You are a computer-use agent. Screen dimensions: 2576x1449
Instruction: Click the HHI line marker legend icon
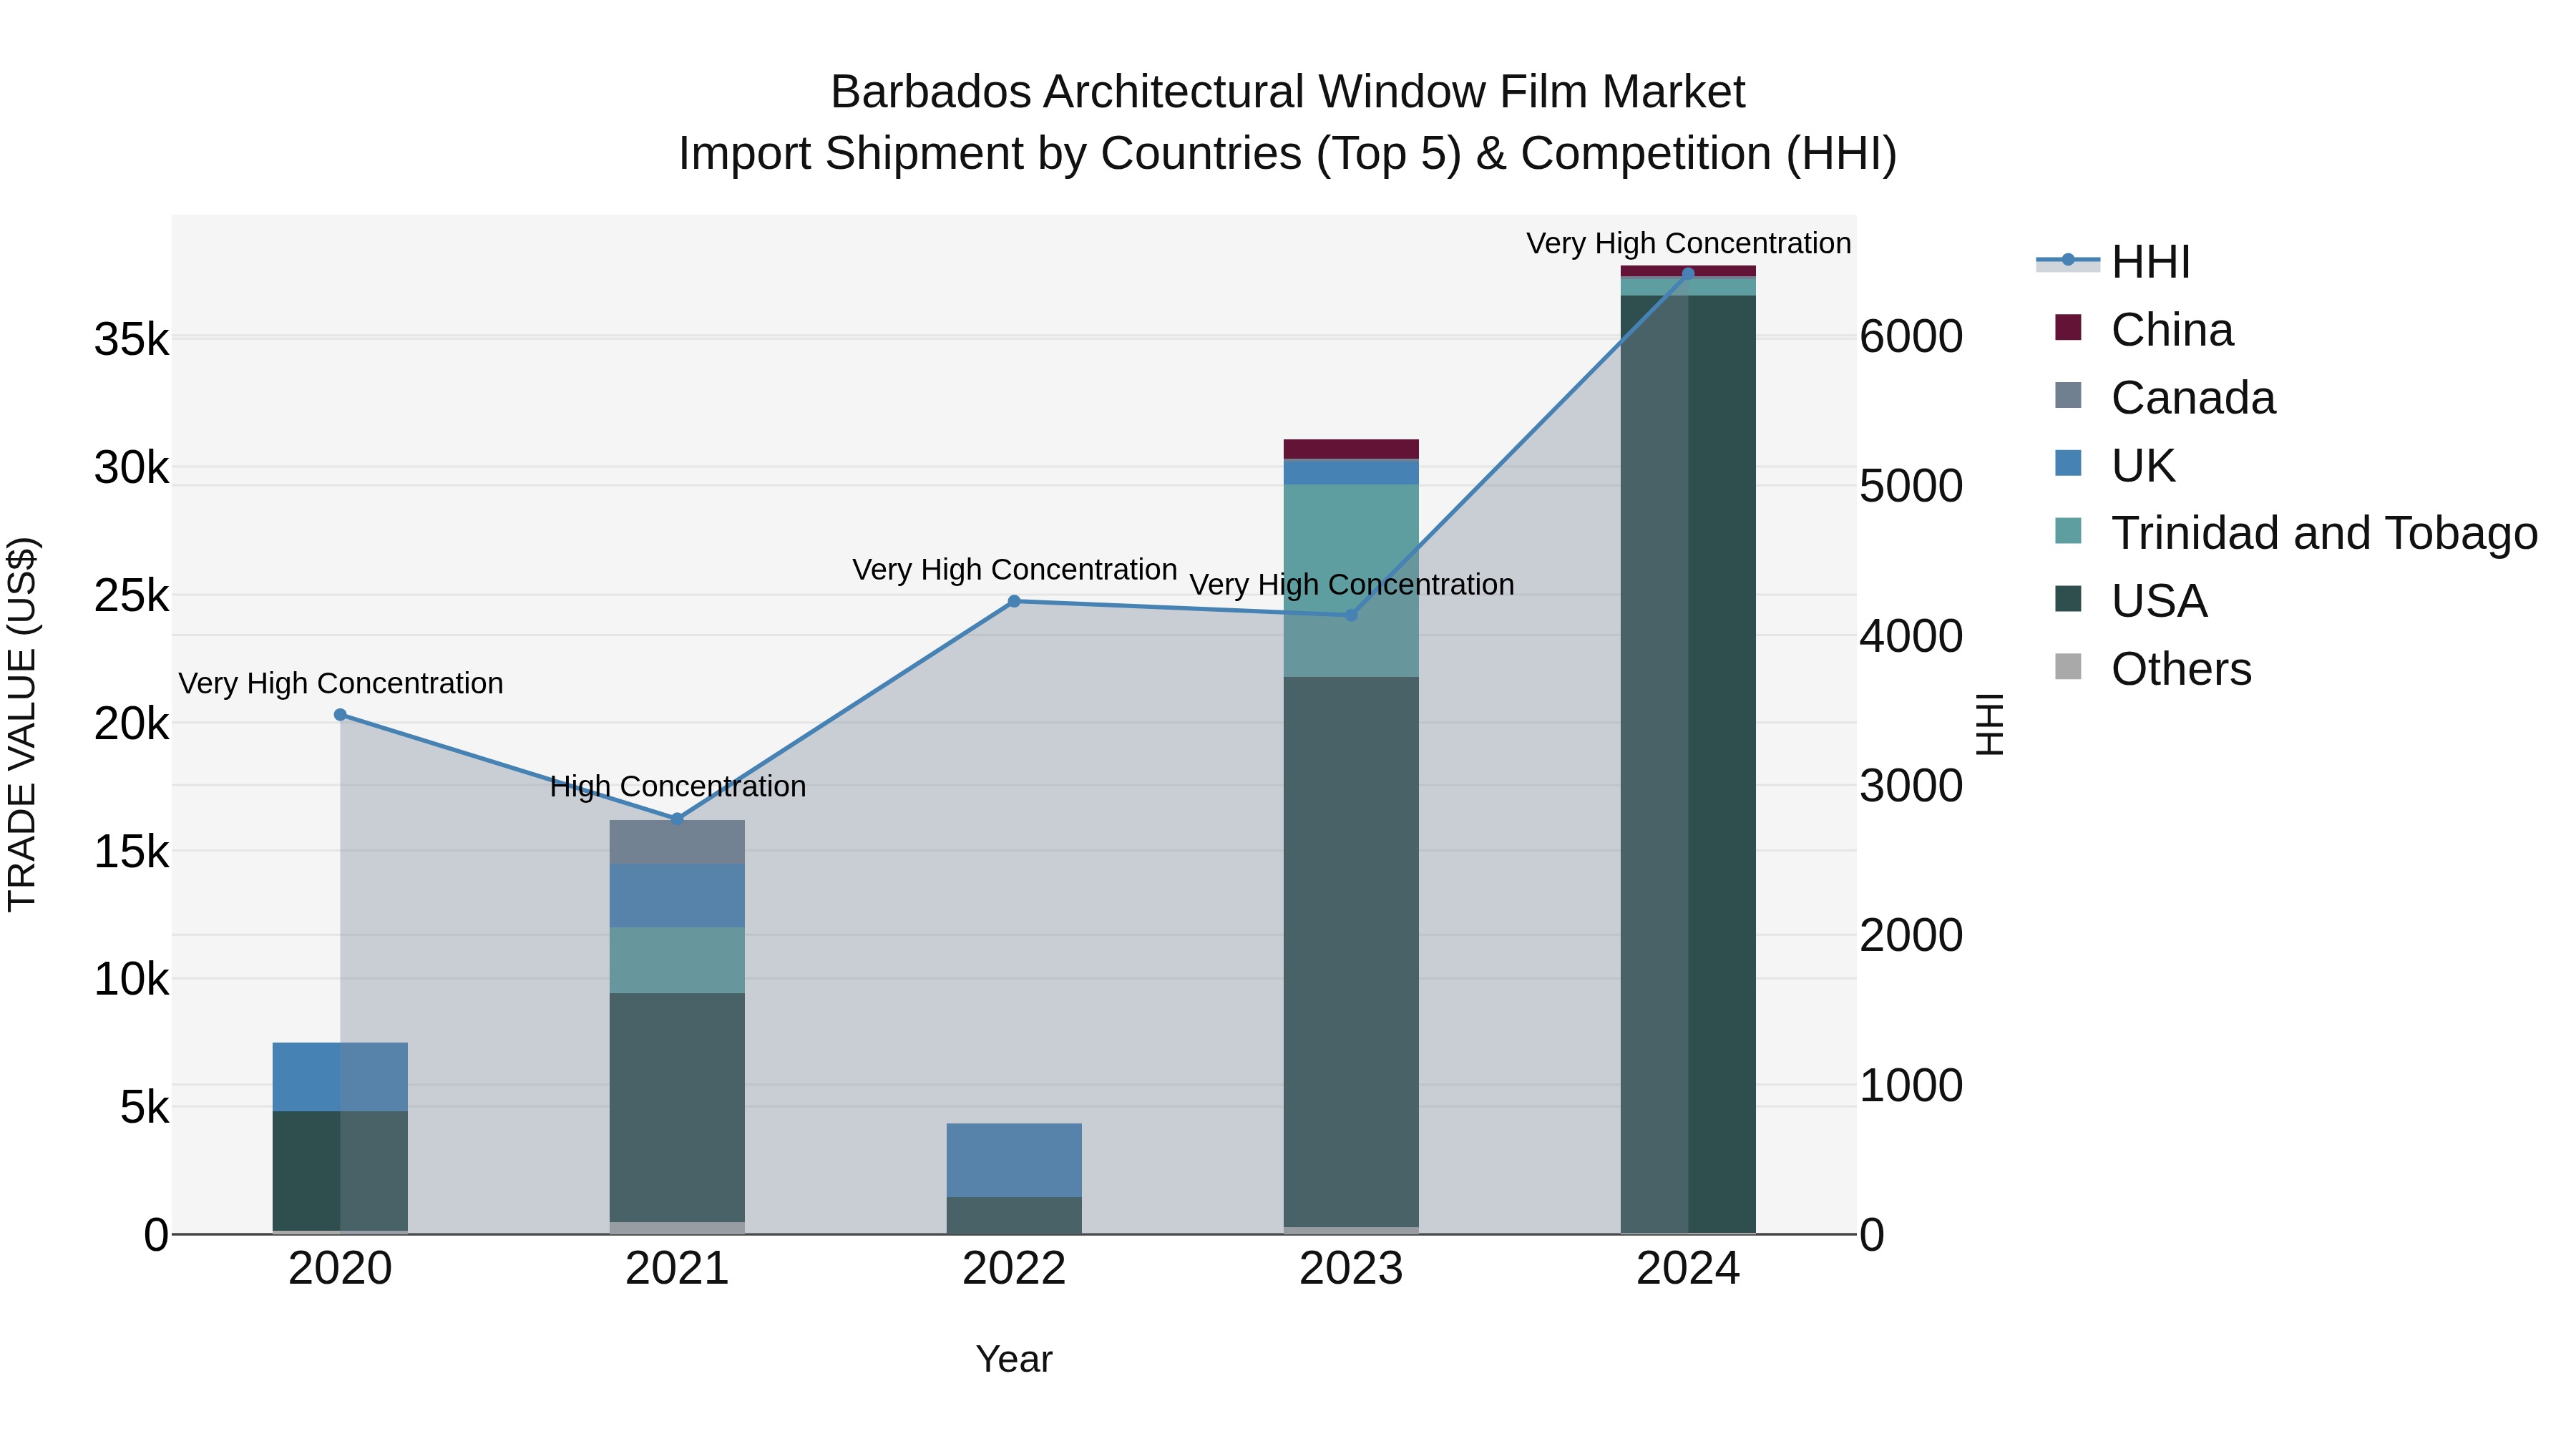pyautogui.click(x=2068, y=260)
